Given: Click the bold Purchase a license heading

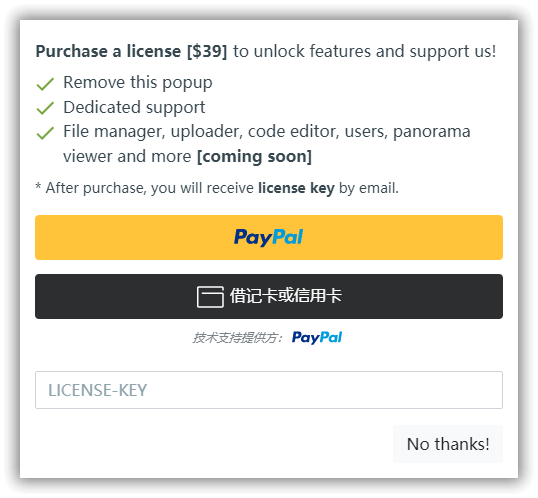Looking at the screenshot, I should point(108,51).
